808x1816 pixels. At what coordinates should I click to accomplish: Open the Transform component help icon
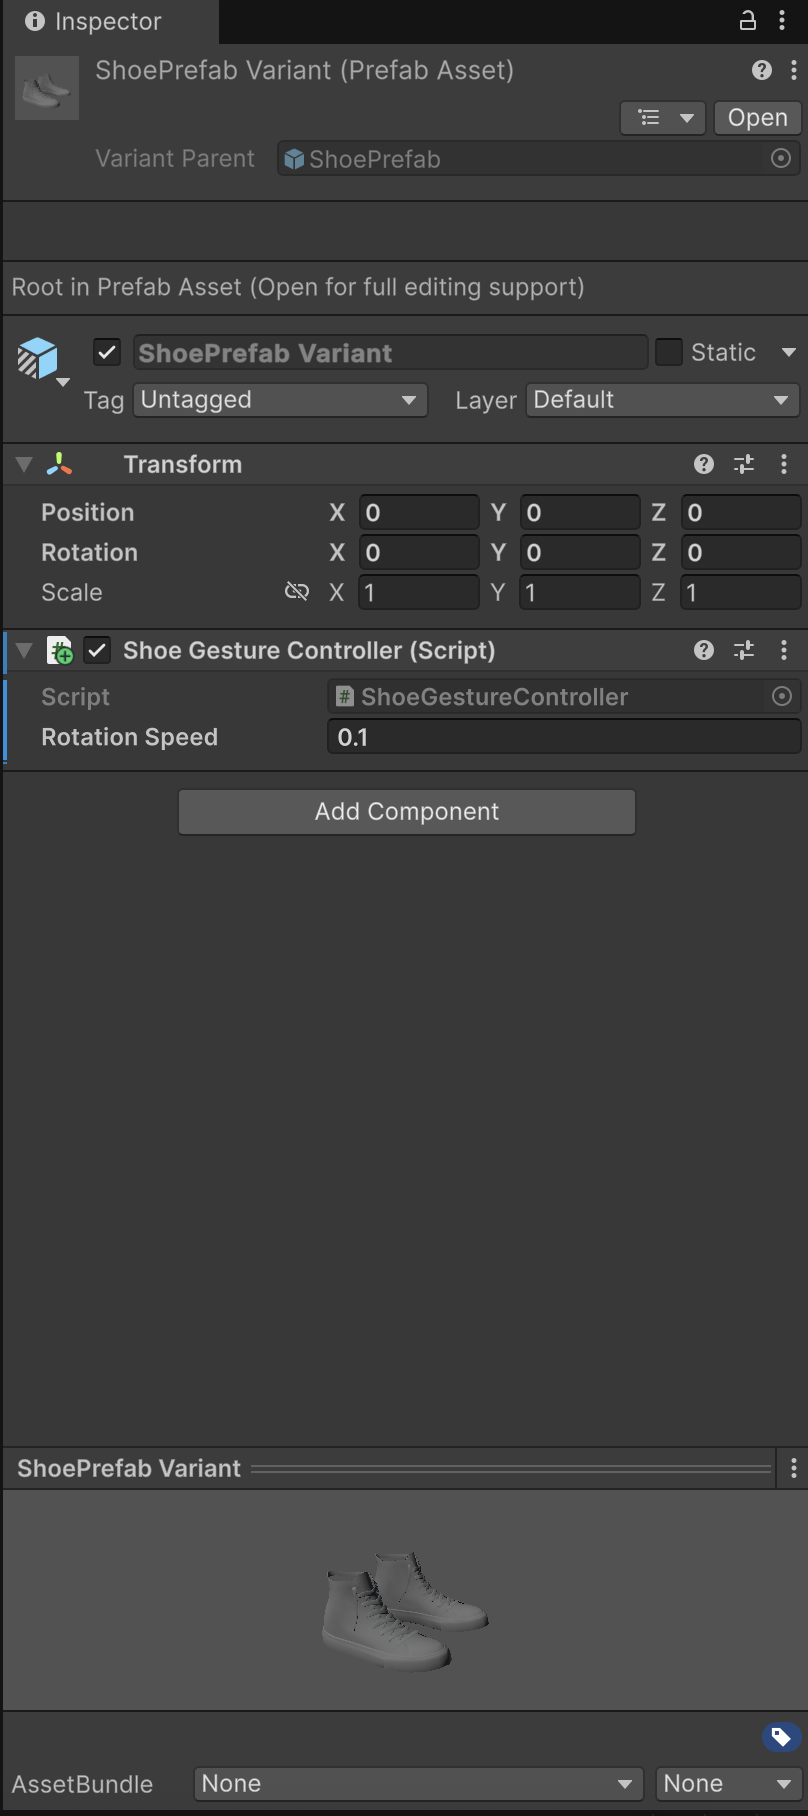coord(704,464)
